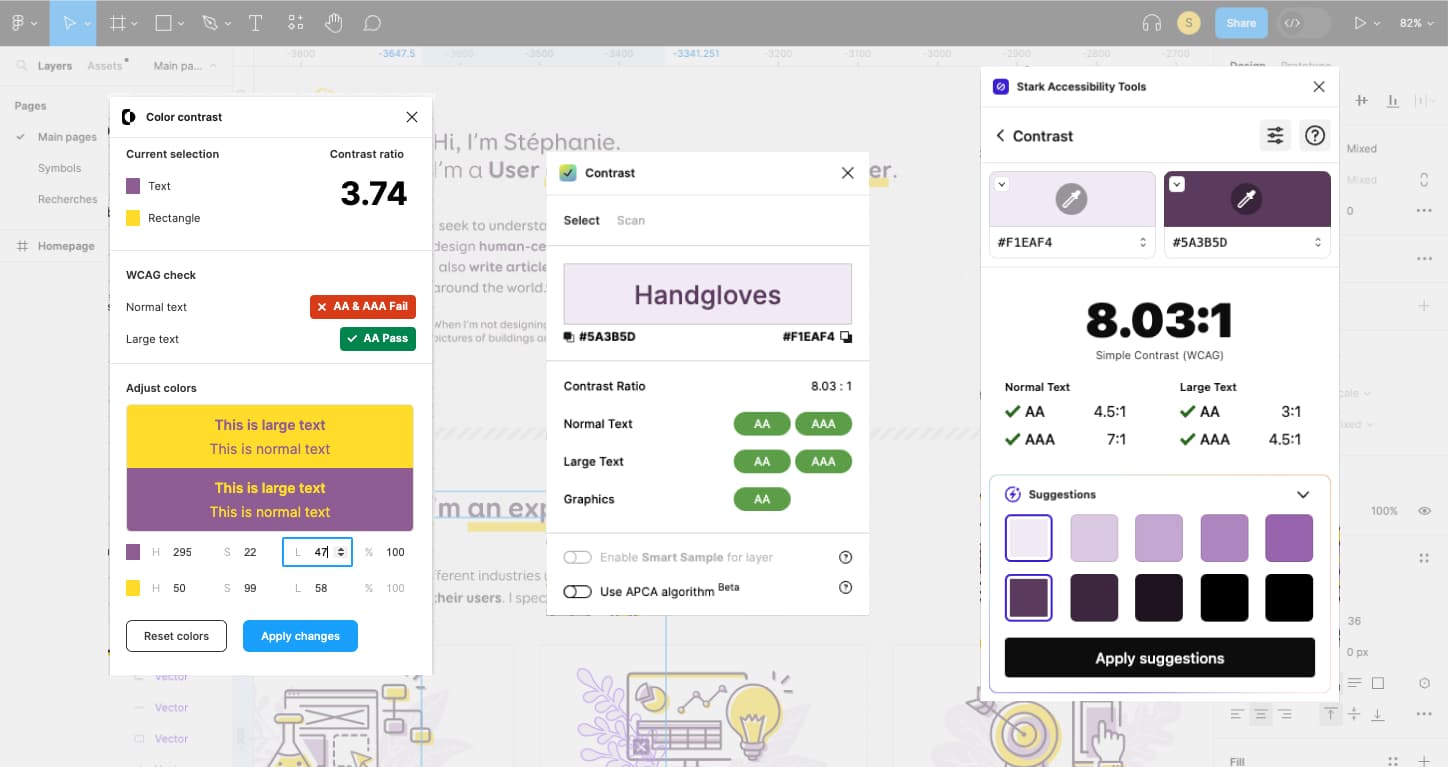1448x767 pixels.
Task: Enable Smart Sample for layer
Action: tap(578, 557)
